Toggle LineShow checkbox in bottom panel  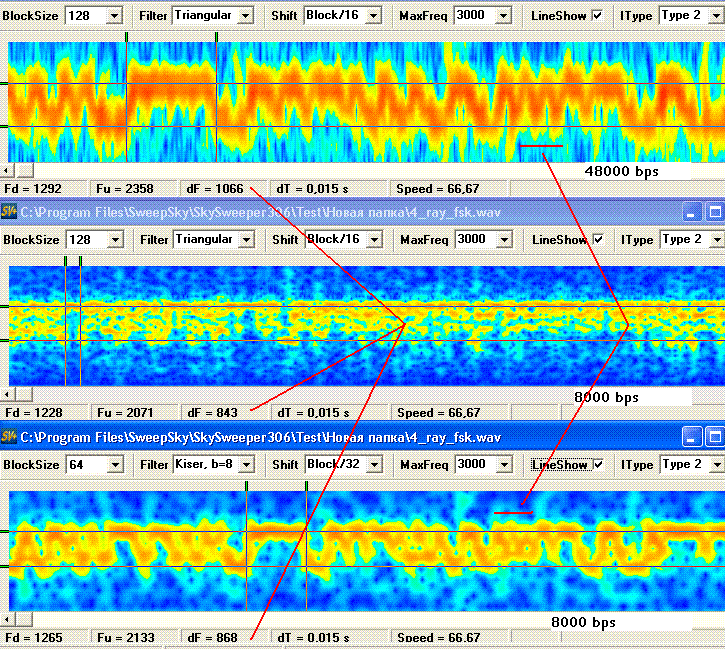(599, 464)
